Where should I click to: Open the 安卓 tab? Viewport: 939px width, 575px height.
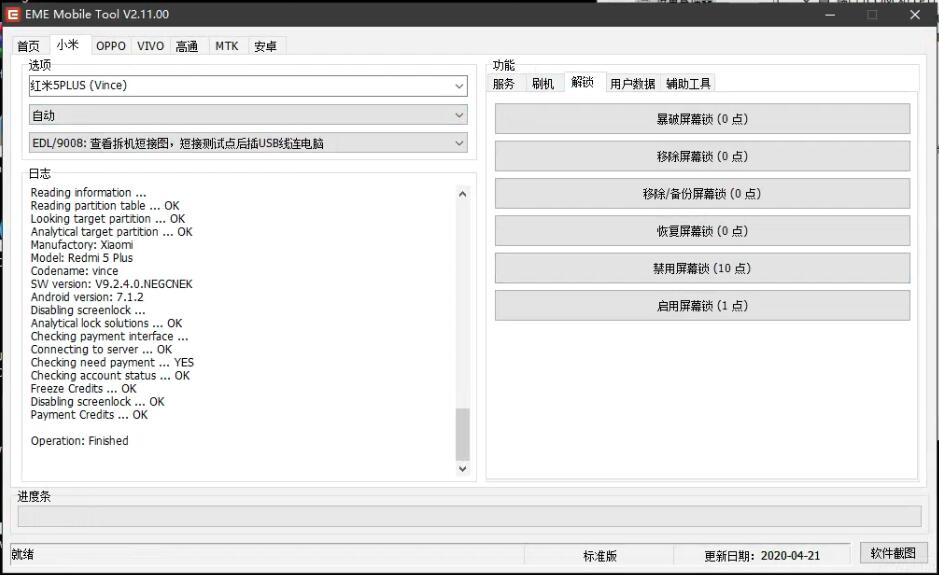click(265, 46)
